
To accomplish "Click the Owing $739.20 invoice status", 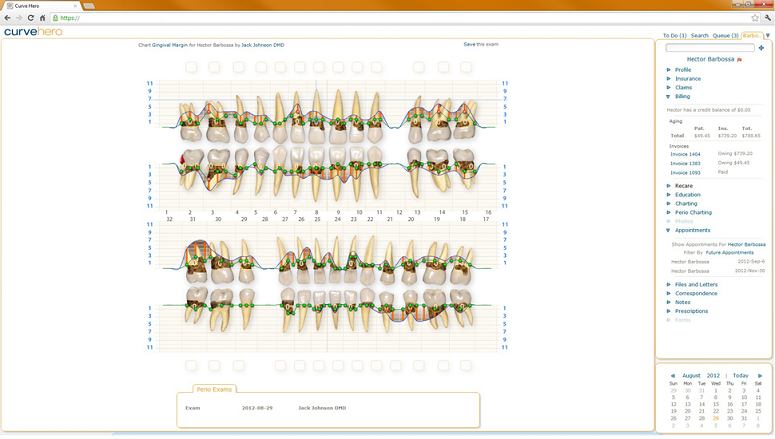I will point(735,154).
